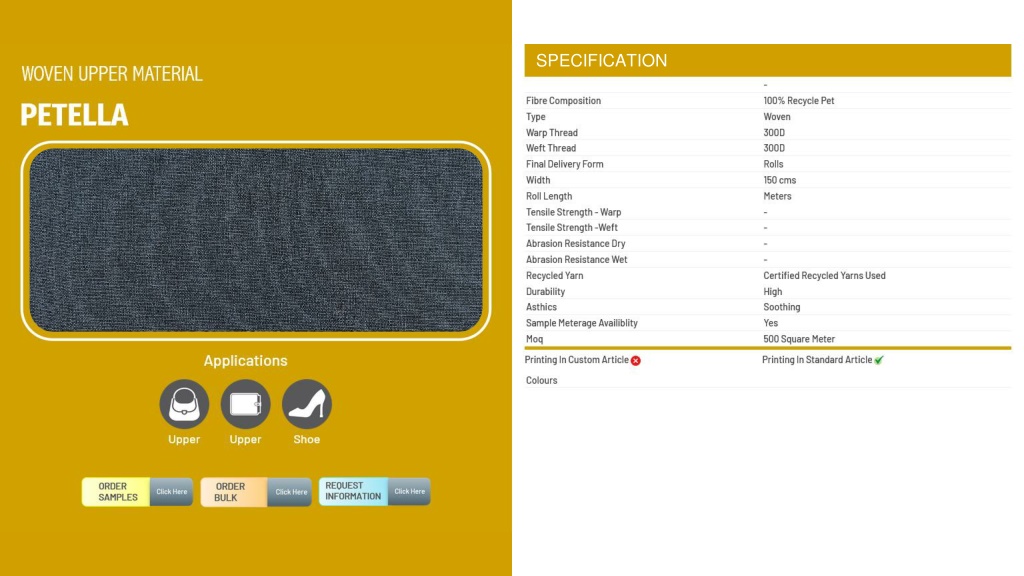Click Here on Request Information button
The width and height of the screenshot is (1024, 576).
pos(409,491)
